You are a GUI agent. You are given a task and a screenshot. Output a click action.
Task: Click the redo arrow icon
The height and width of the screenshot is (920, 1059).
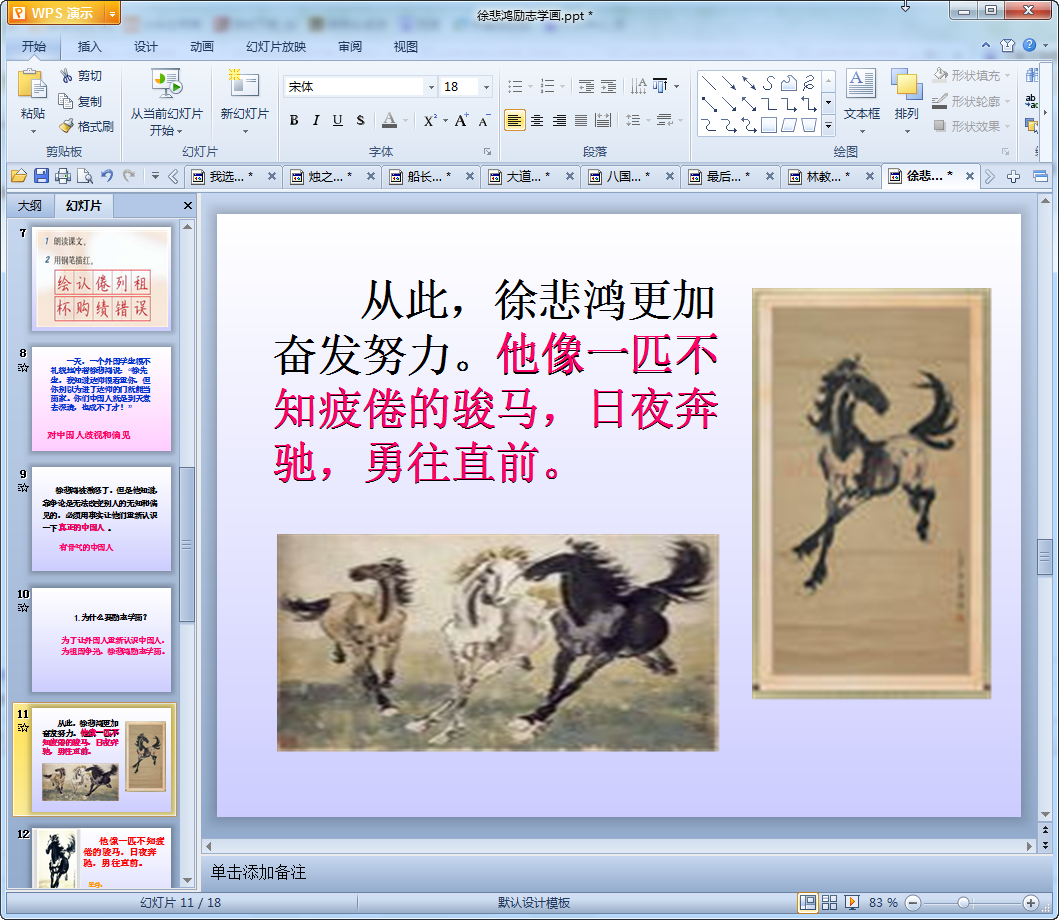pyautogui.click(x=129, y=176)
